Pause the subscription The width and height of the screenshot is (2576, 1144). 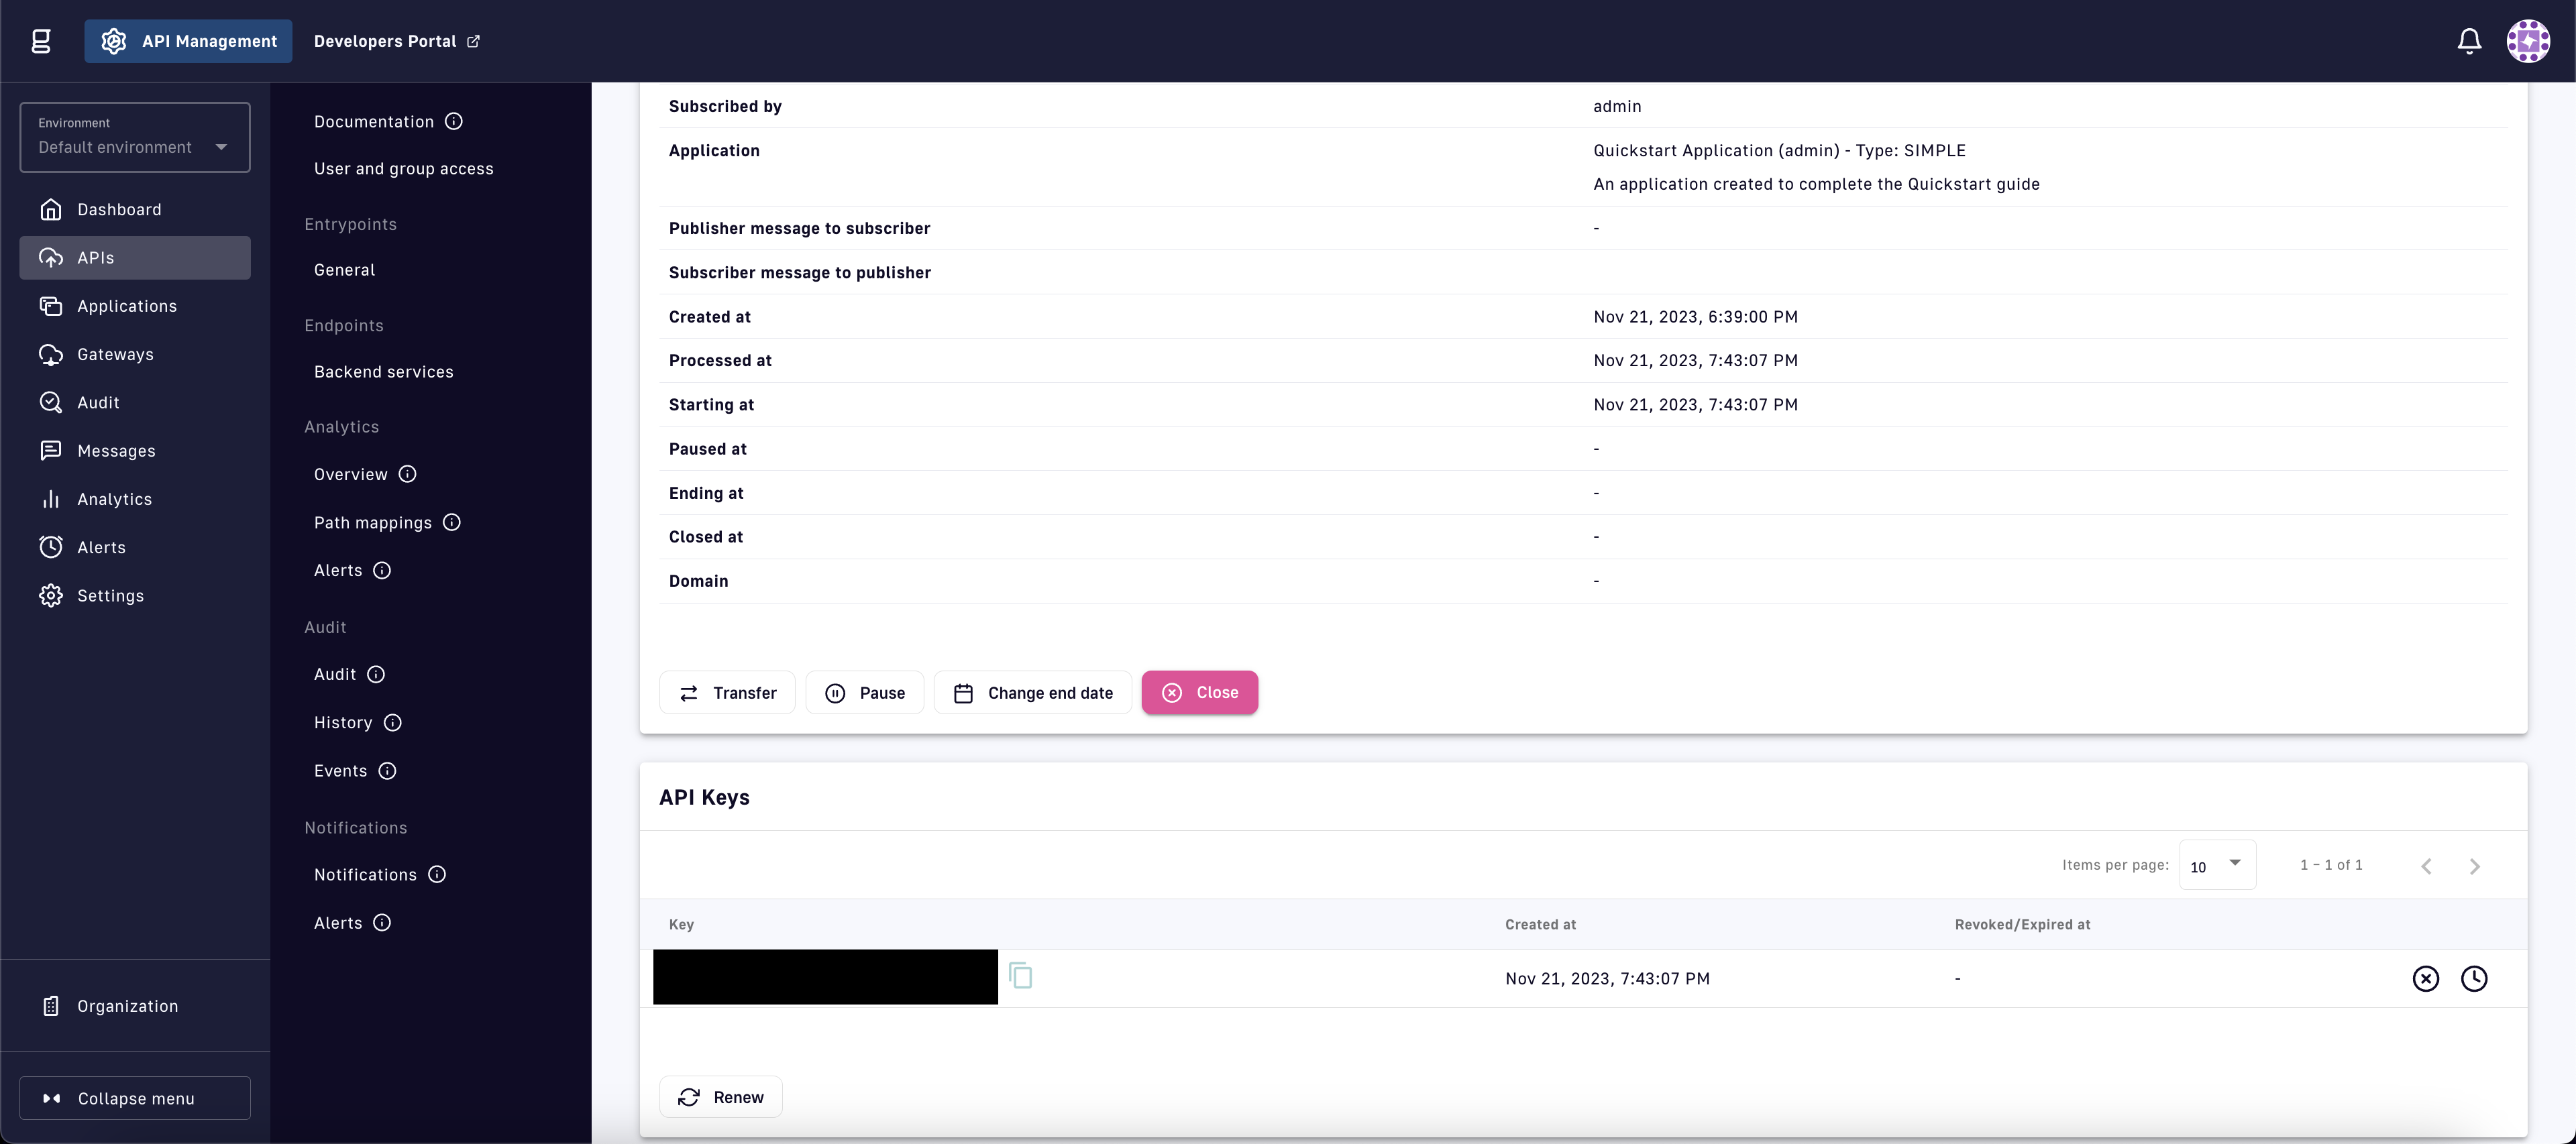click(864, 693)
